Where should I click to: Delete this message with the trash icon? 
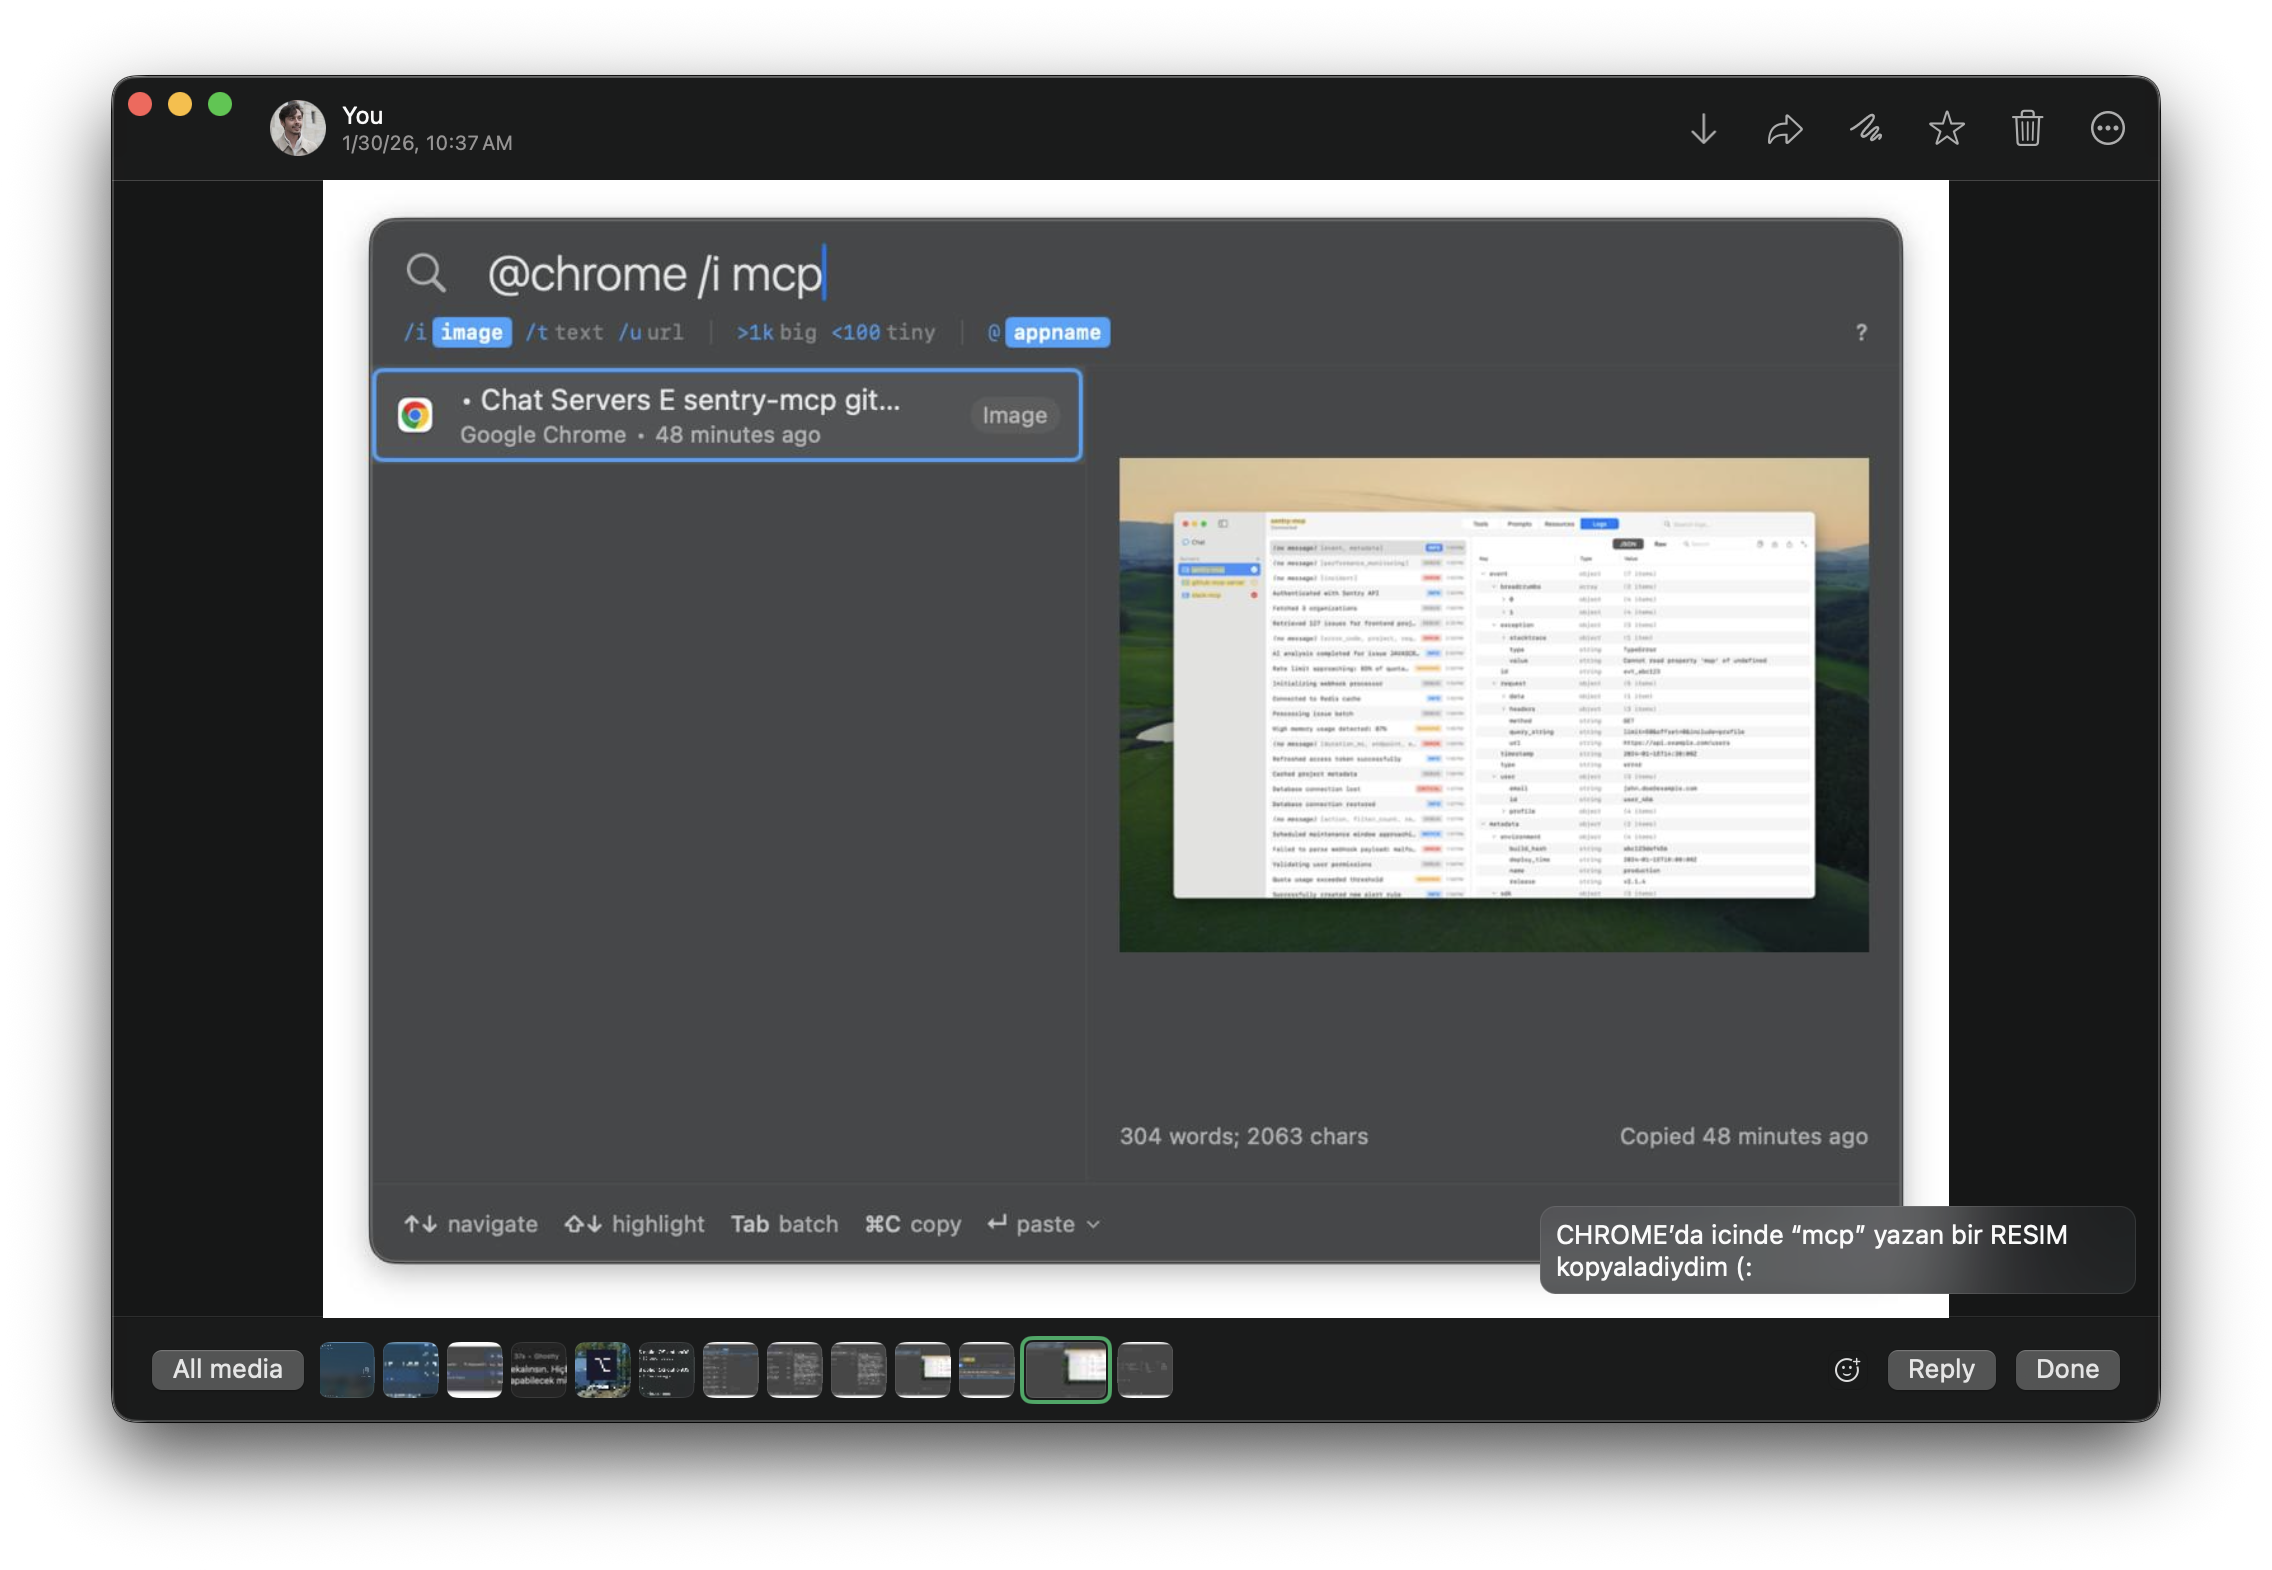tap(2027, 128)
